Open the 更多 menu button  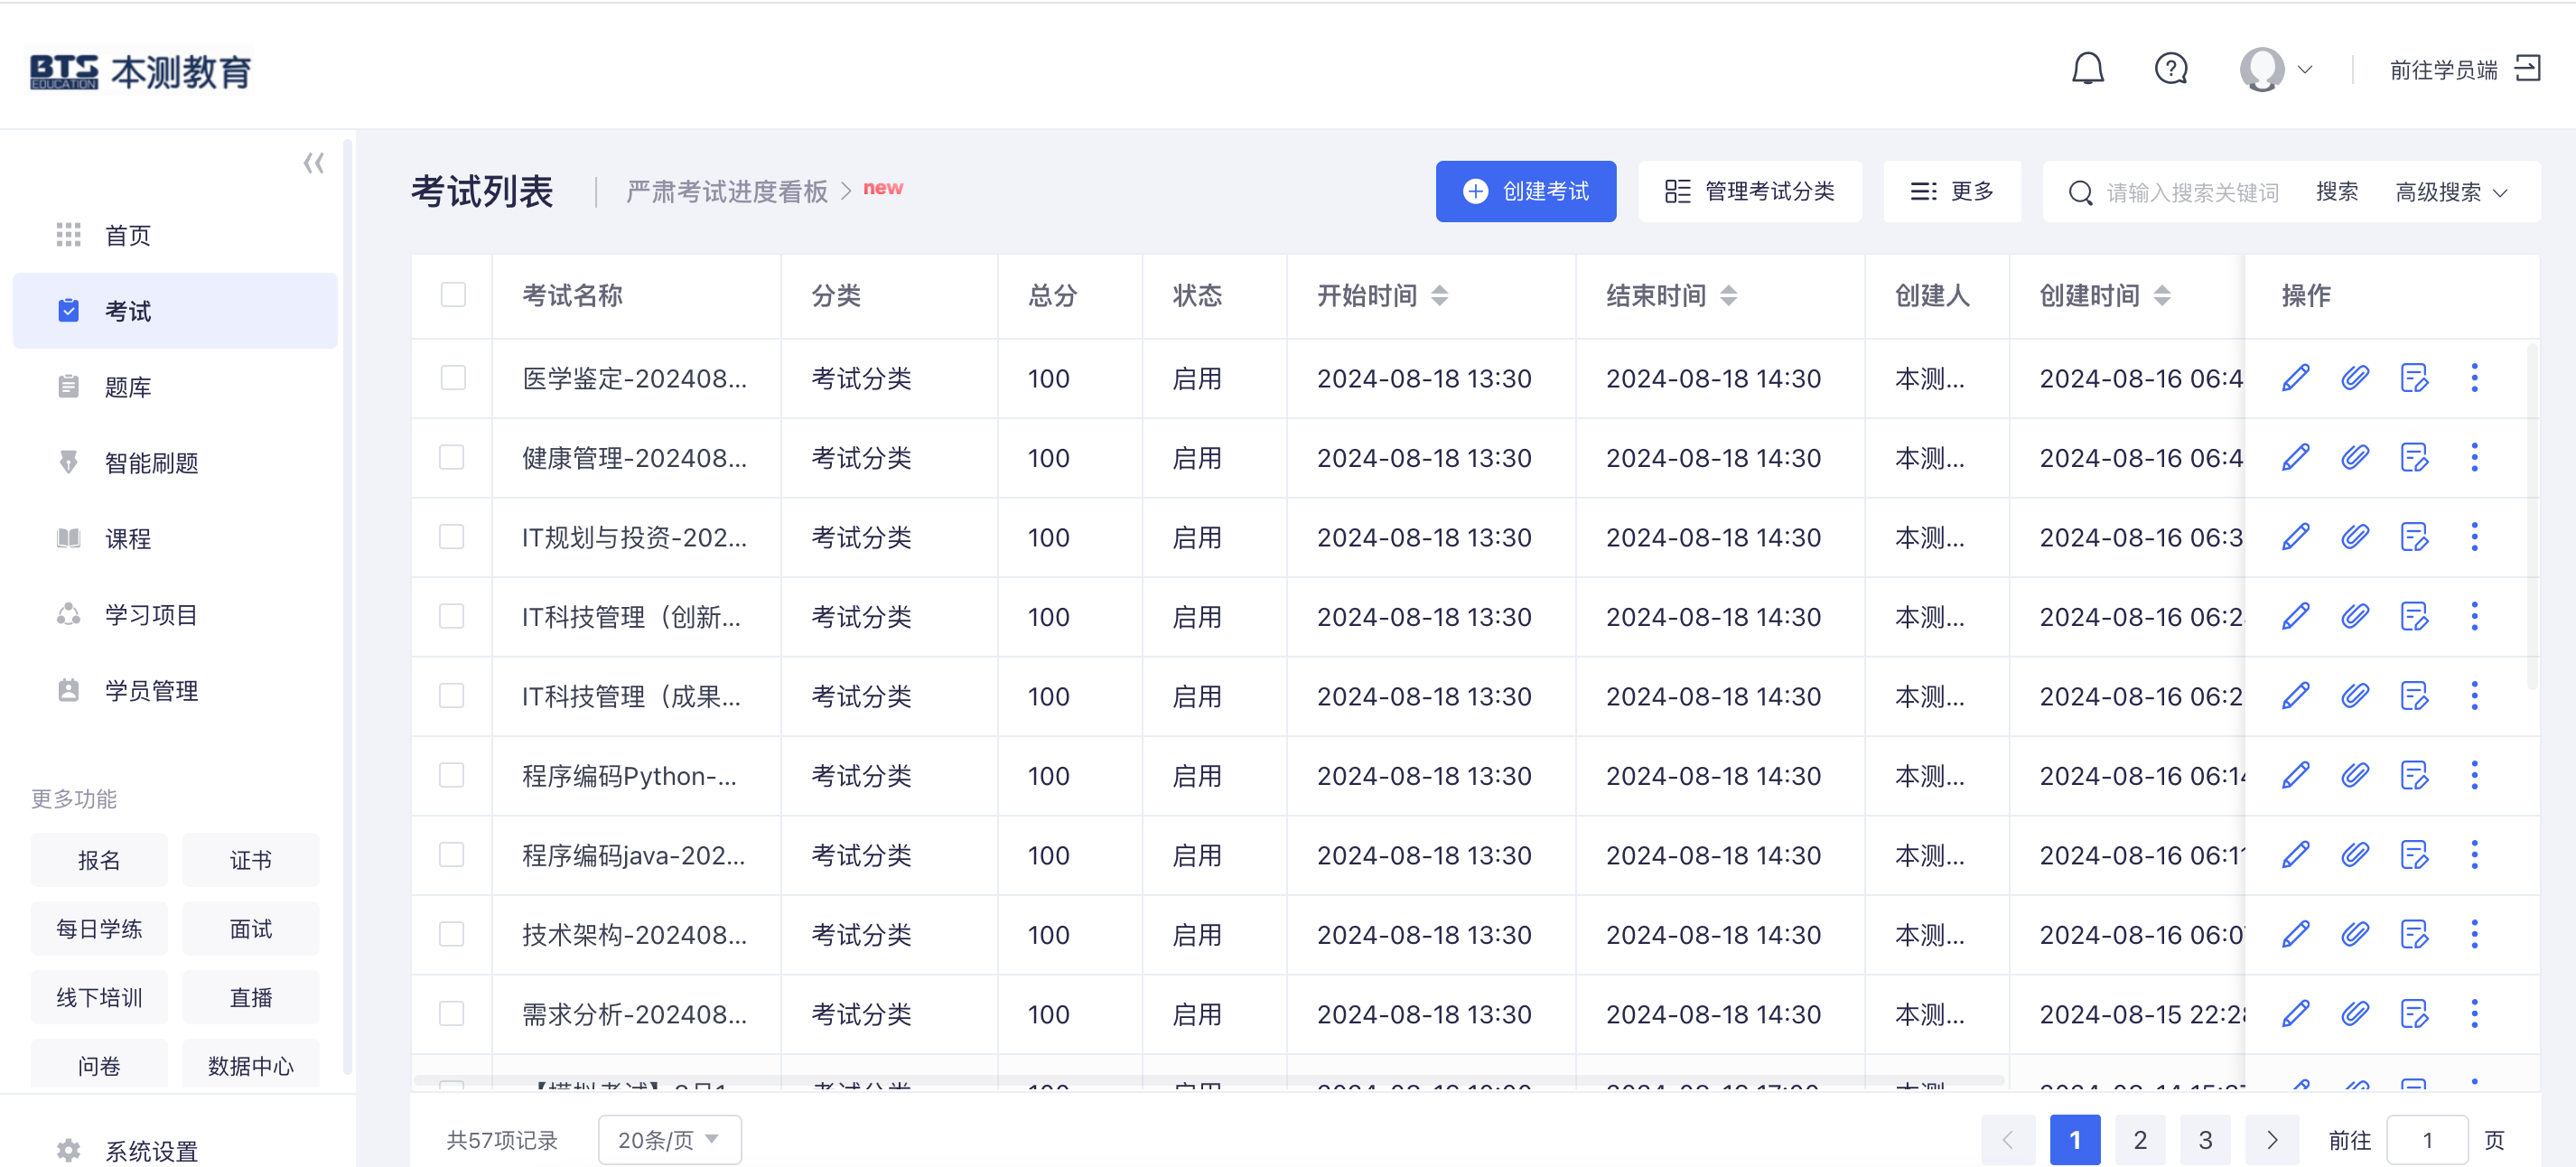tap(1952, 191)
